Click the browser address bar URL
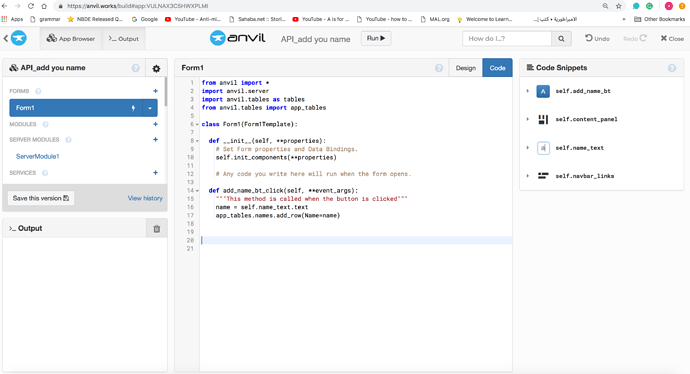 pos(137,6)
